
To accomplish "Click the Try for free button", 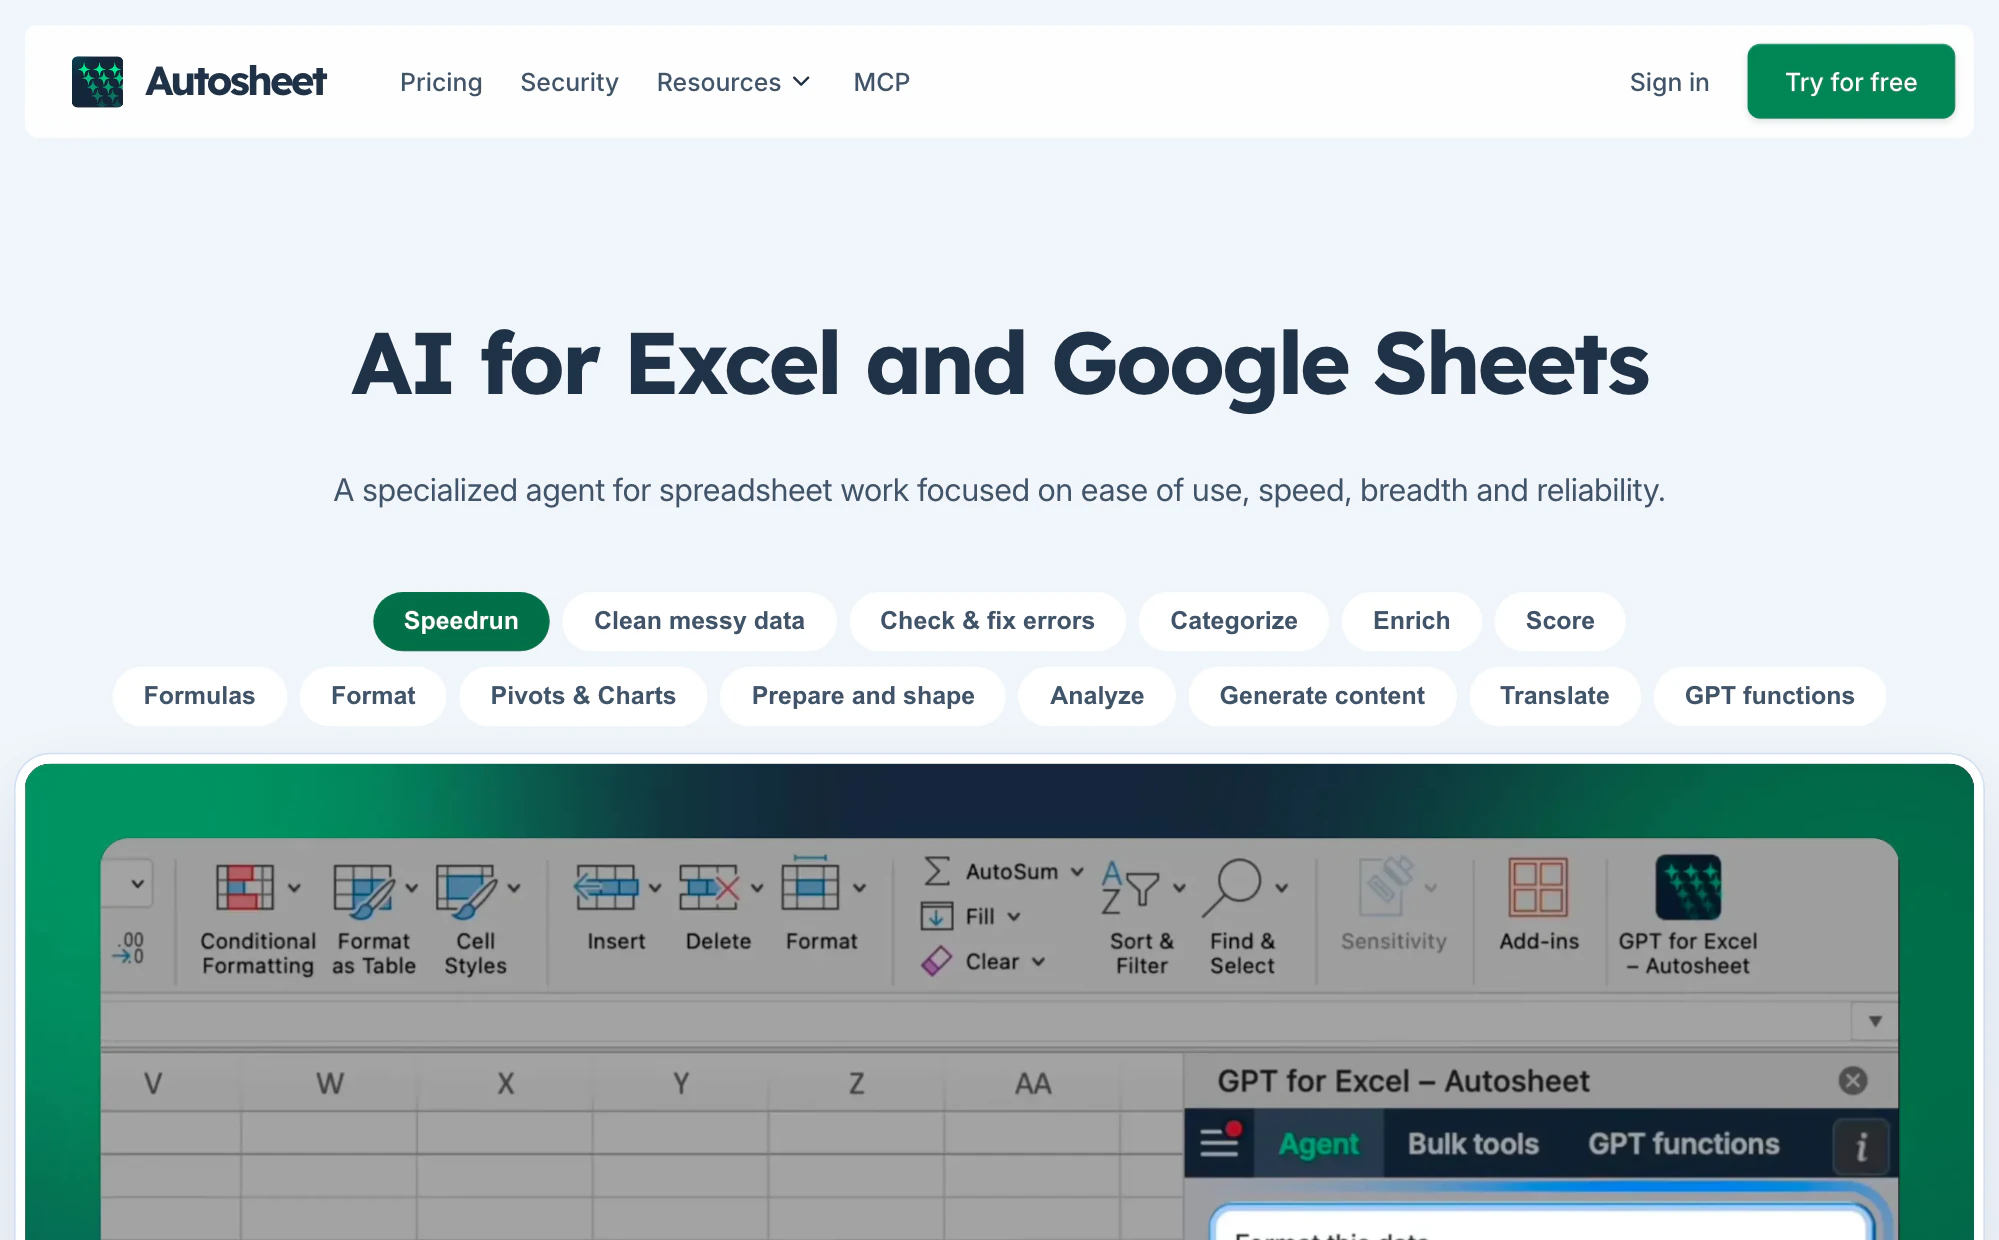I will (x=1851, y=82).
